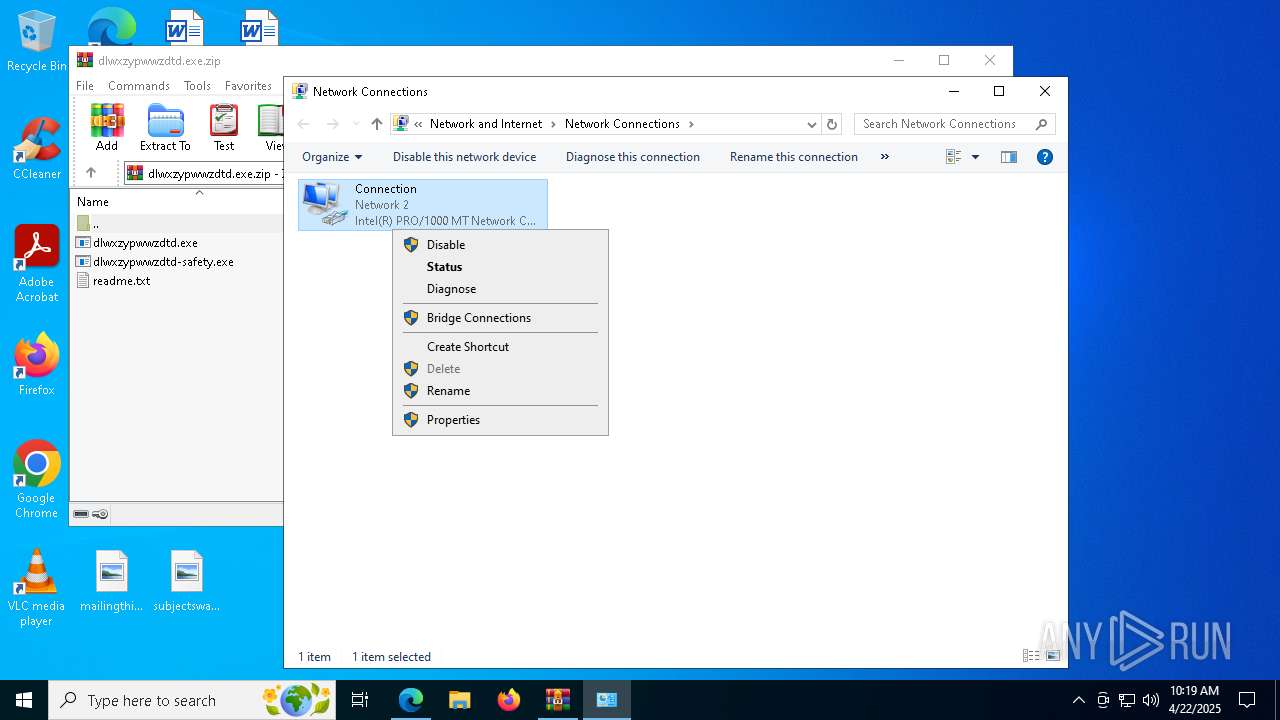Toggle the preview pane icon
The width and height of the screenshot is (1280, 720).
1009,157
